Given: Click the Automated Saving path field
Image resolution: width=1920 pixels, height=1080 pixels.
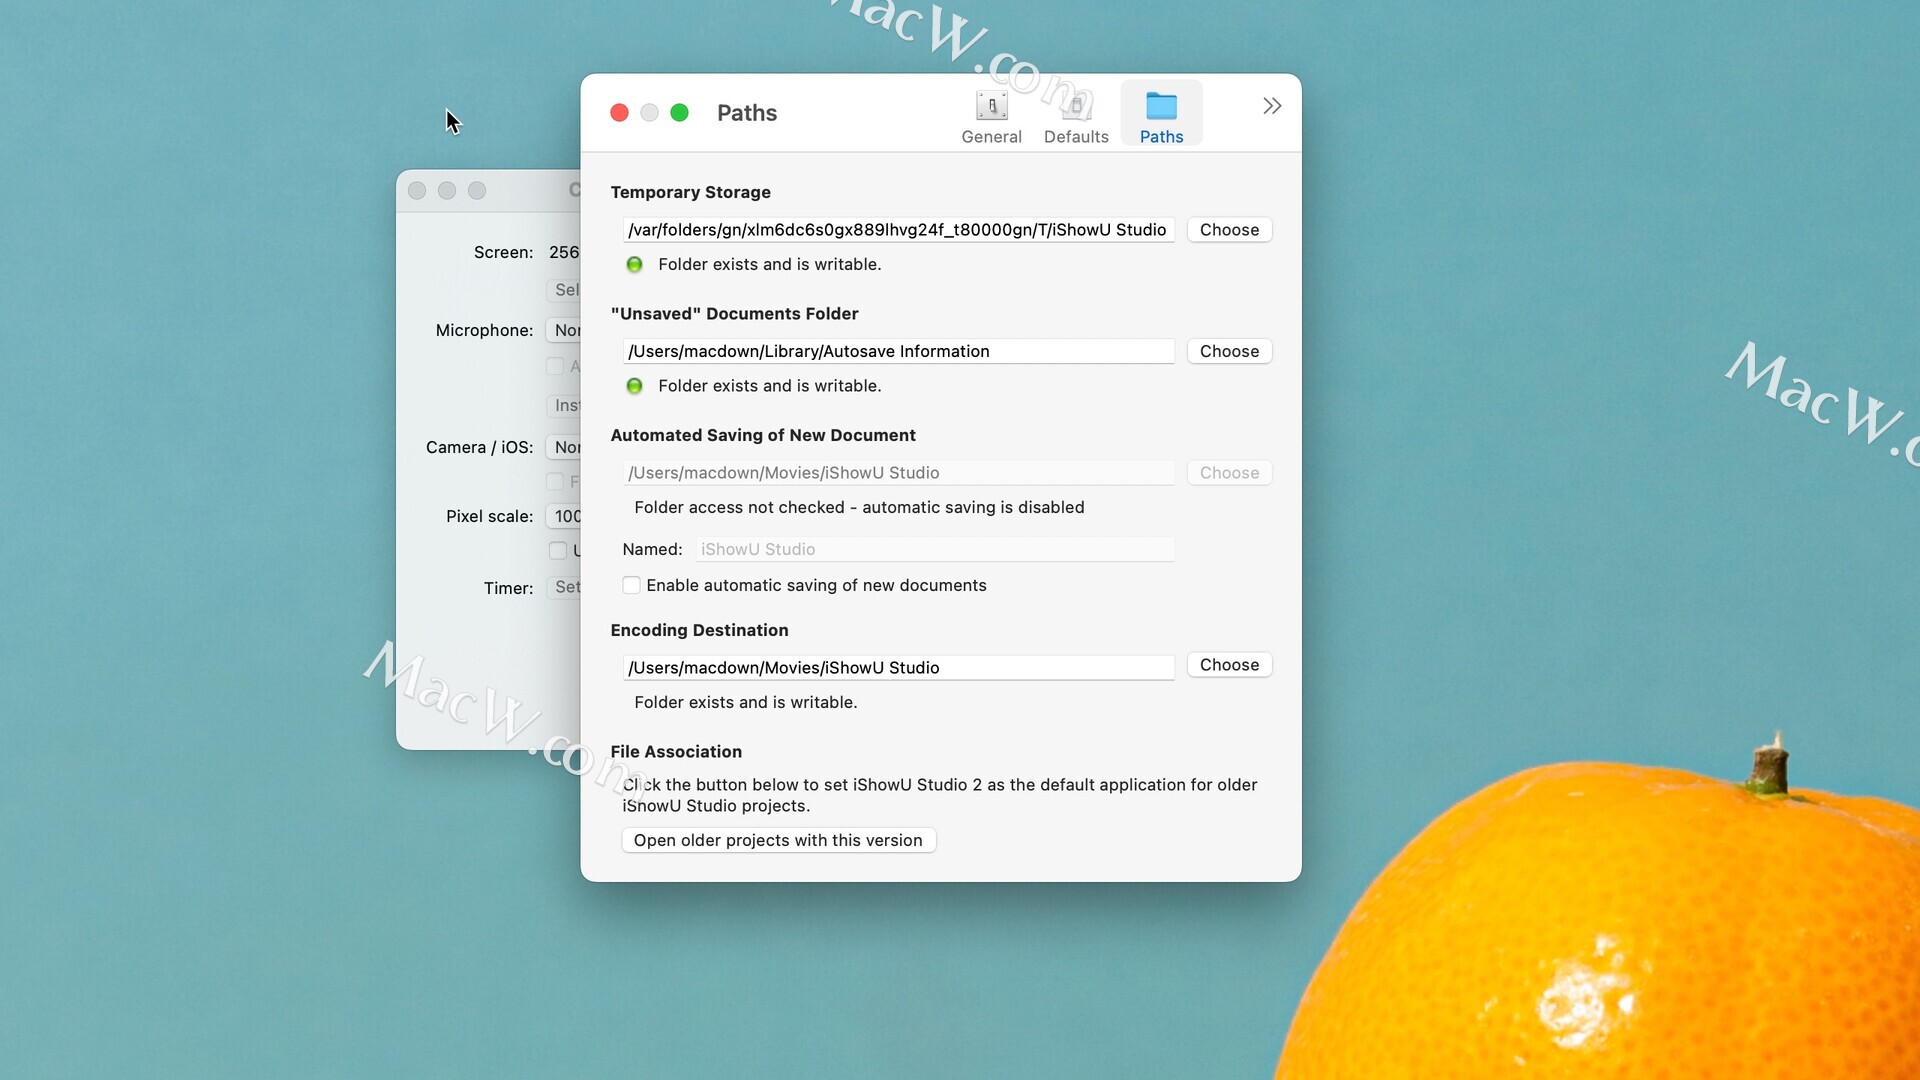Looking at the screenshot, I should pyautogui.click(x=898, y=473).
